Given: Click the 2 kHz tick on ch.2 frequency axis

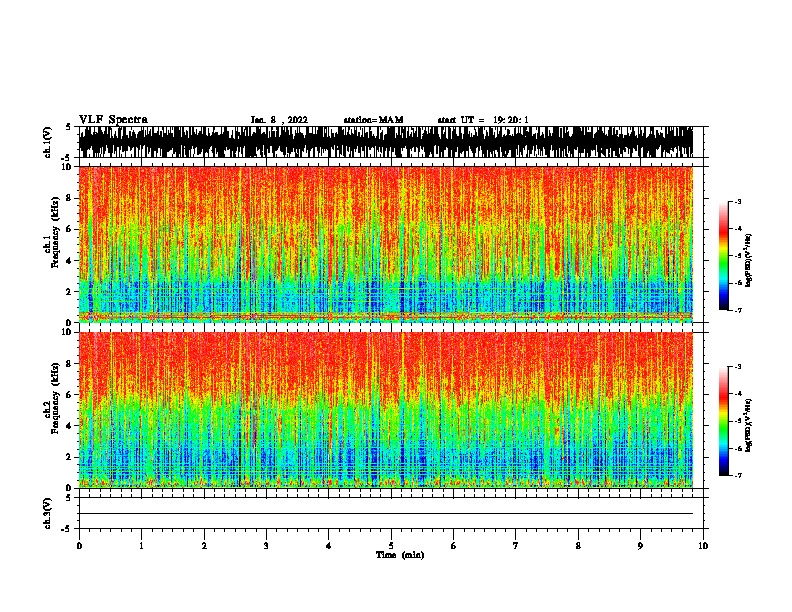Looking at the screenshot, I should coord(69,457).
